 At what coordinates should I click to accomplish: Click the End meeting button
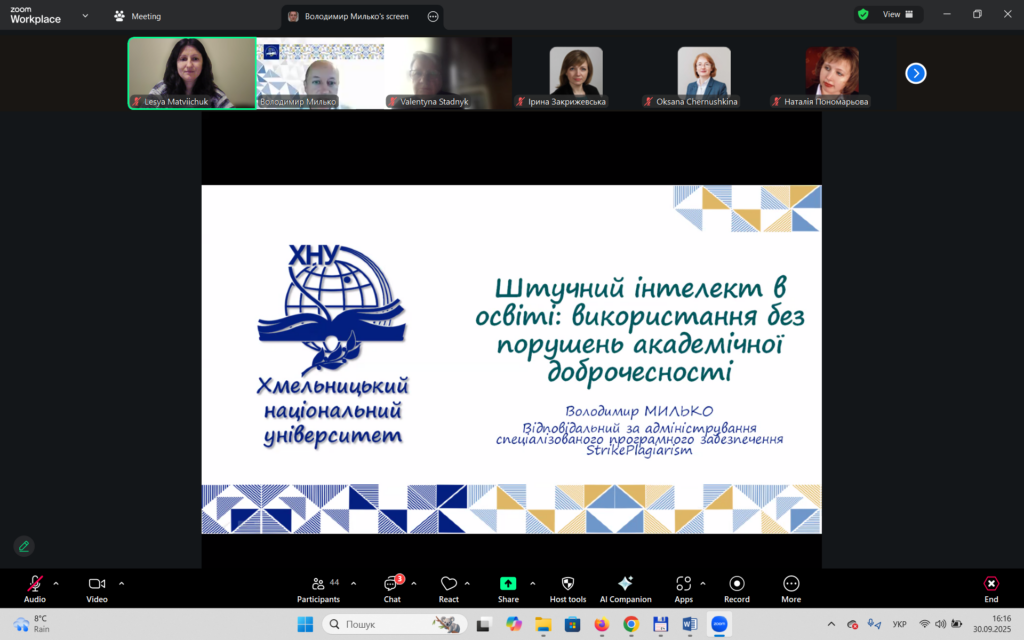tap(991, 588)
